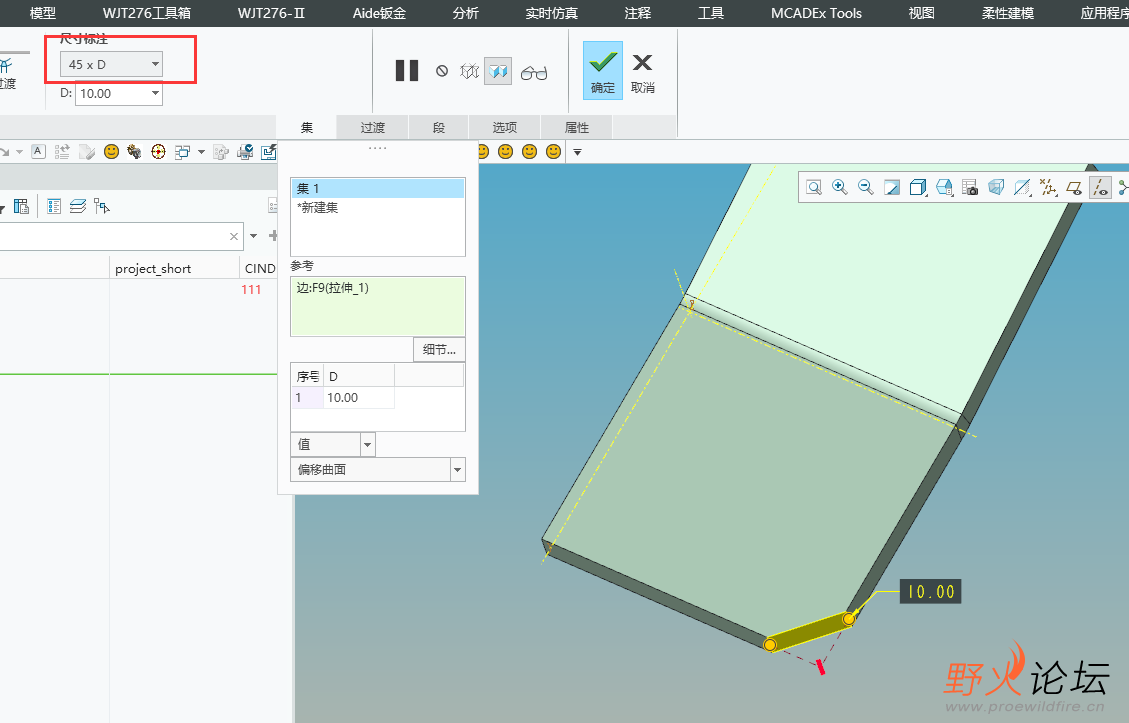The width and height of the screenshot is (1129, 723).
Task: Click the perspective view icon
Action: click(996, 188)
